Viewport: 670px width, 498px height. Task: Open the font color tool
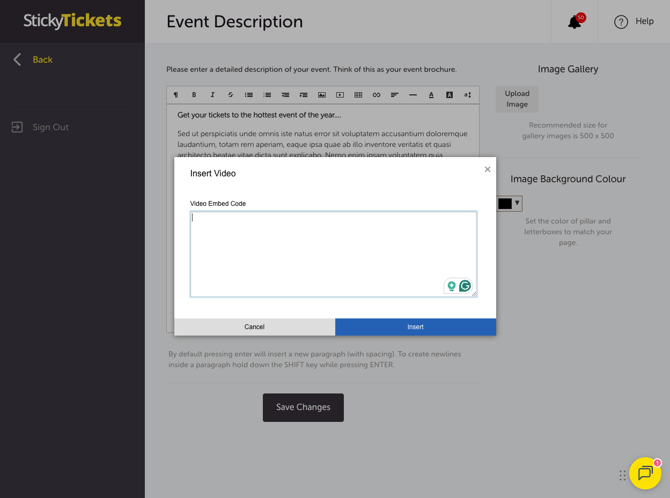pos(431,95)
